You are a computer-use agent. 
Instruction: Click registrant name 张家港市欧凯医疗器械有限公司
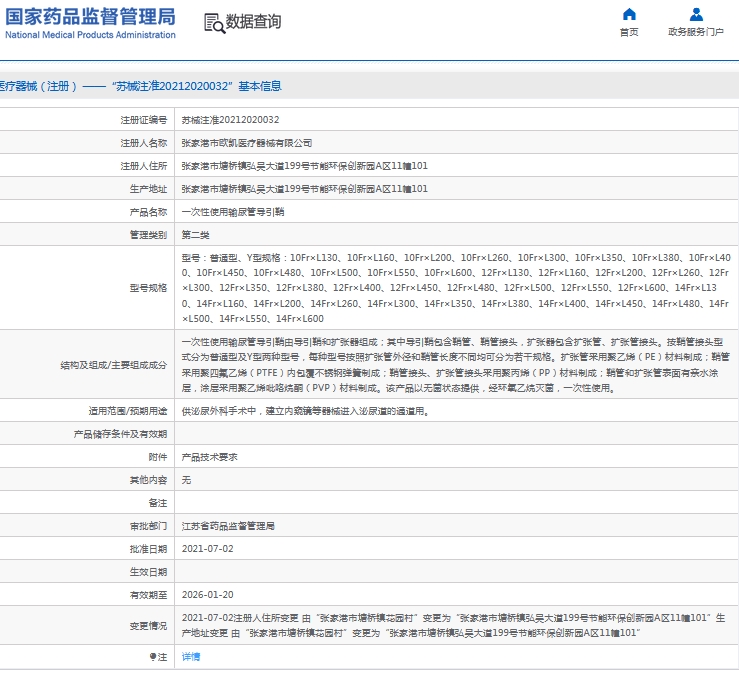247,143
